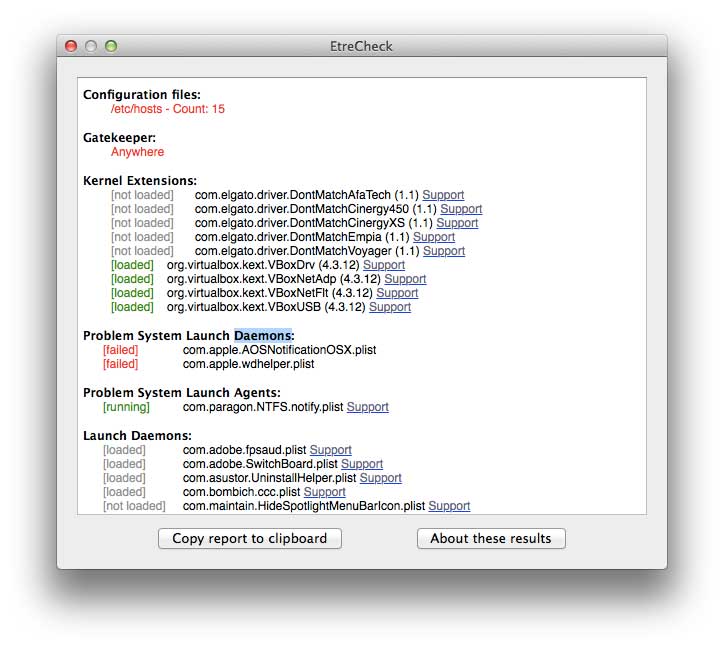The image size is (724, 648).
Task: Click [loaded] status beside VBoxDrv
Action: click(x=132, y=265)
